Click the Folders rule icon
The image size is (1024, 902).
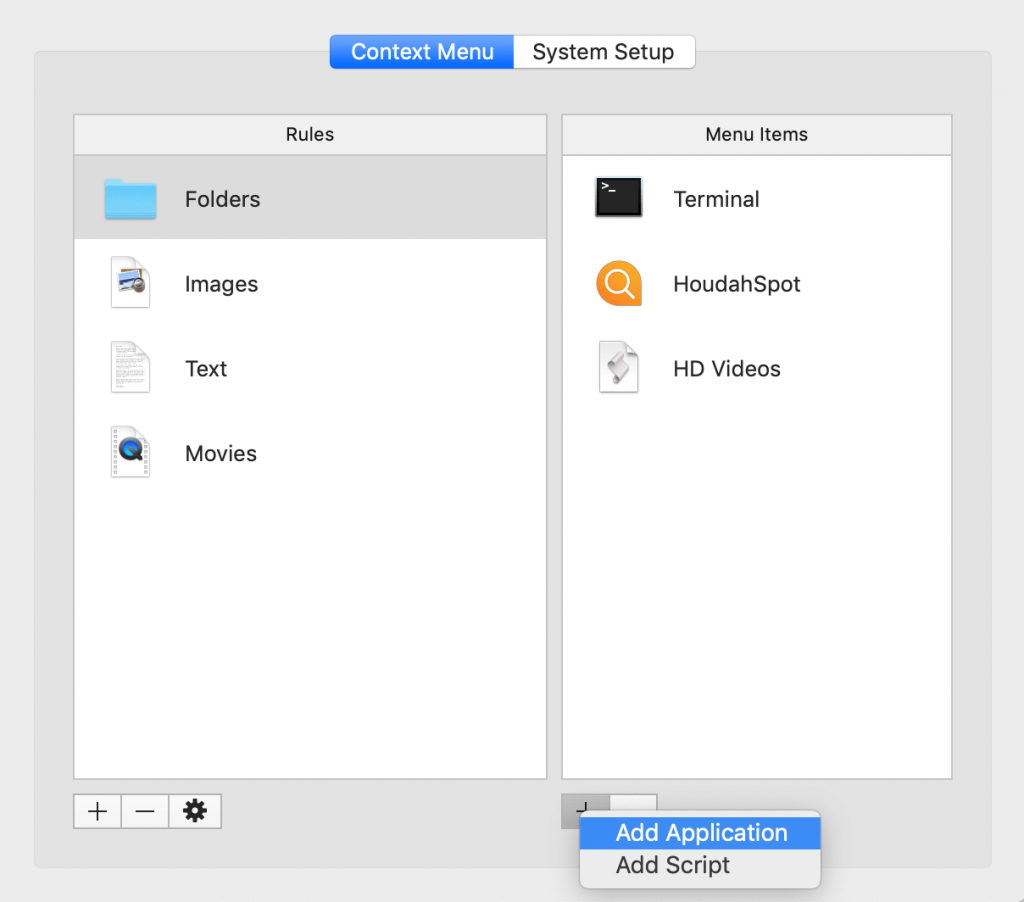click(130, 199)
